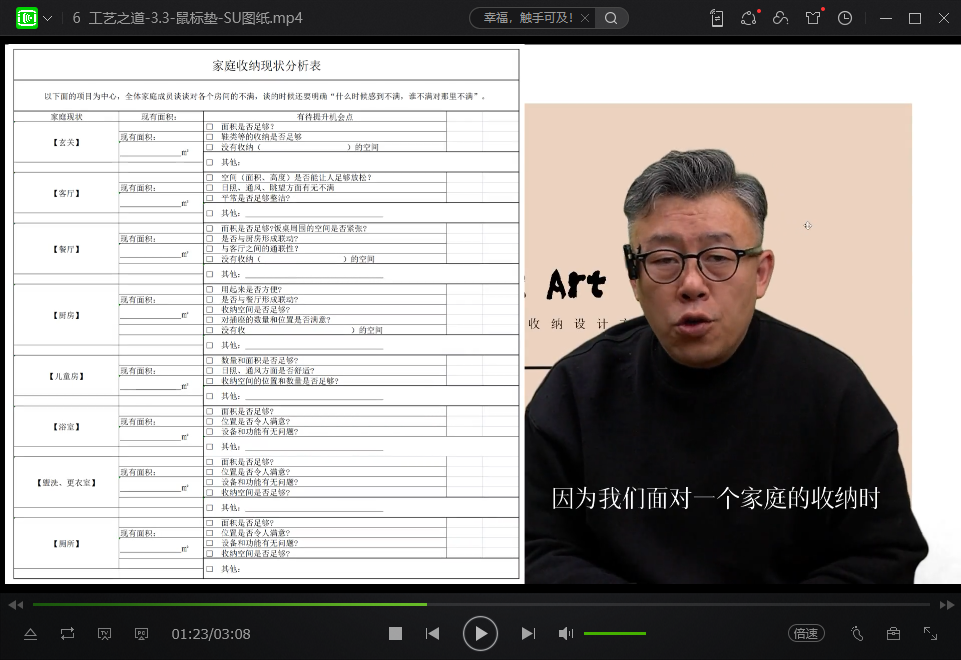Skip to the previous video

tap(432, 633)
